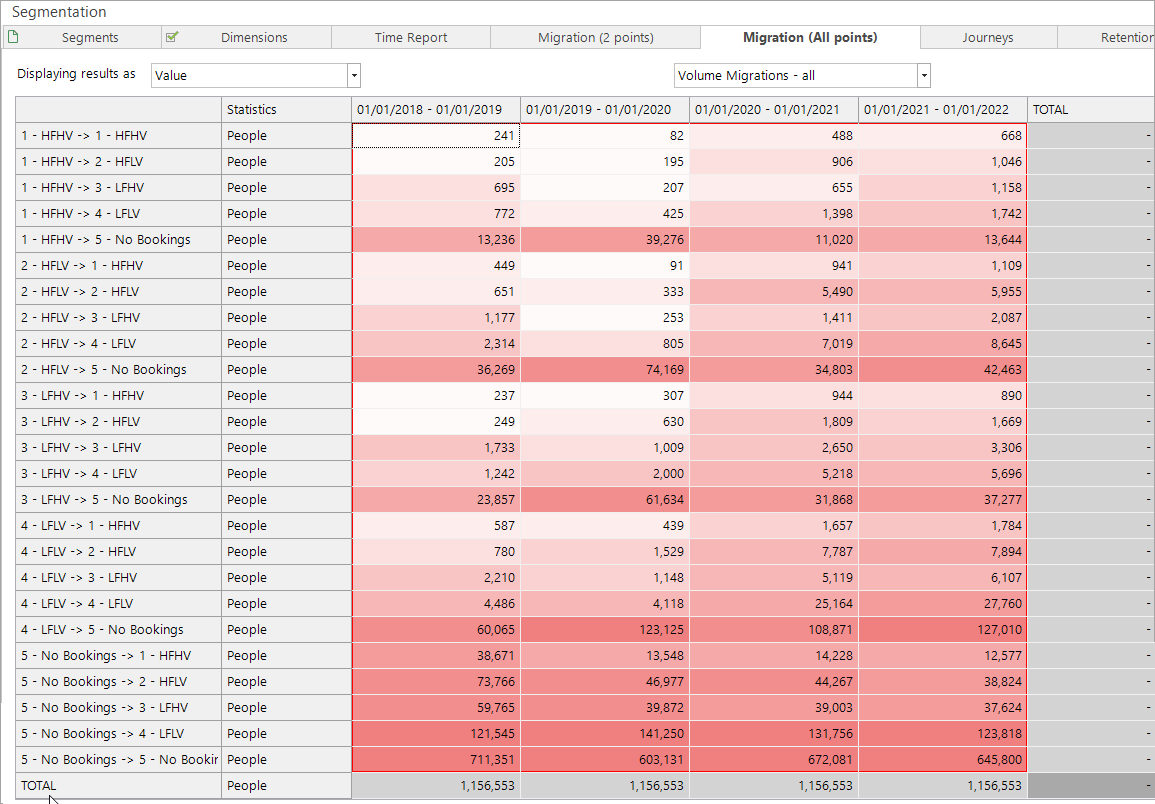The image size is (1155, 804).
Task: Select the row 1 - HFHV -> 3 - LFHV
Action: pyautogui.click(x=119, y=188)
